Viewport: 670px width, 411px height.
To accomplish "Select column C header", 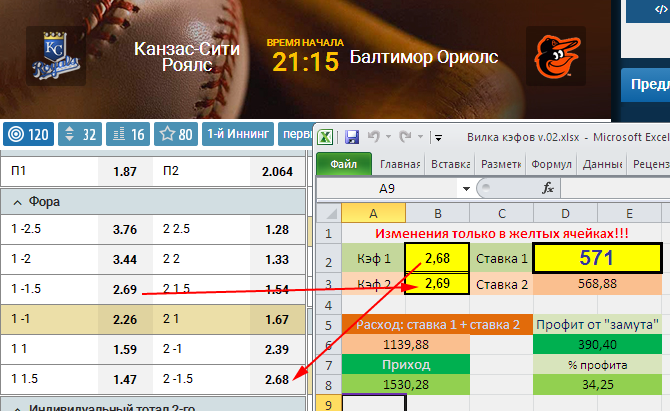I will click(501, 213).
